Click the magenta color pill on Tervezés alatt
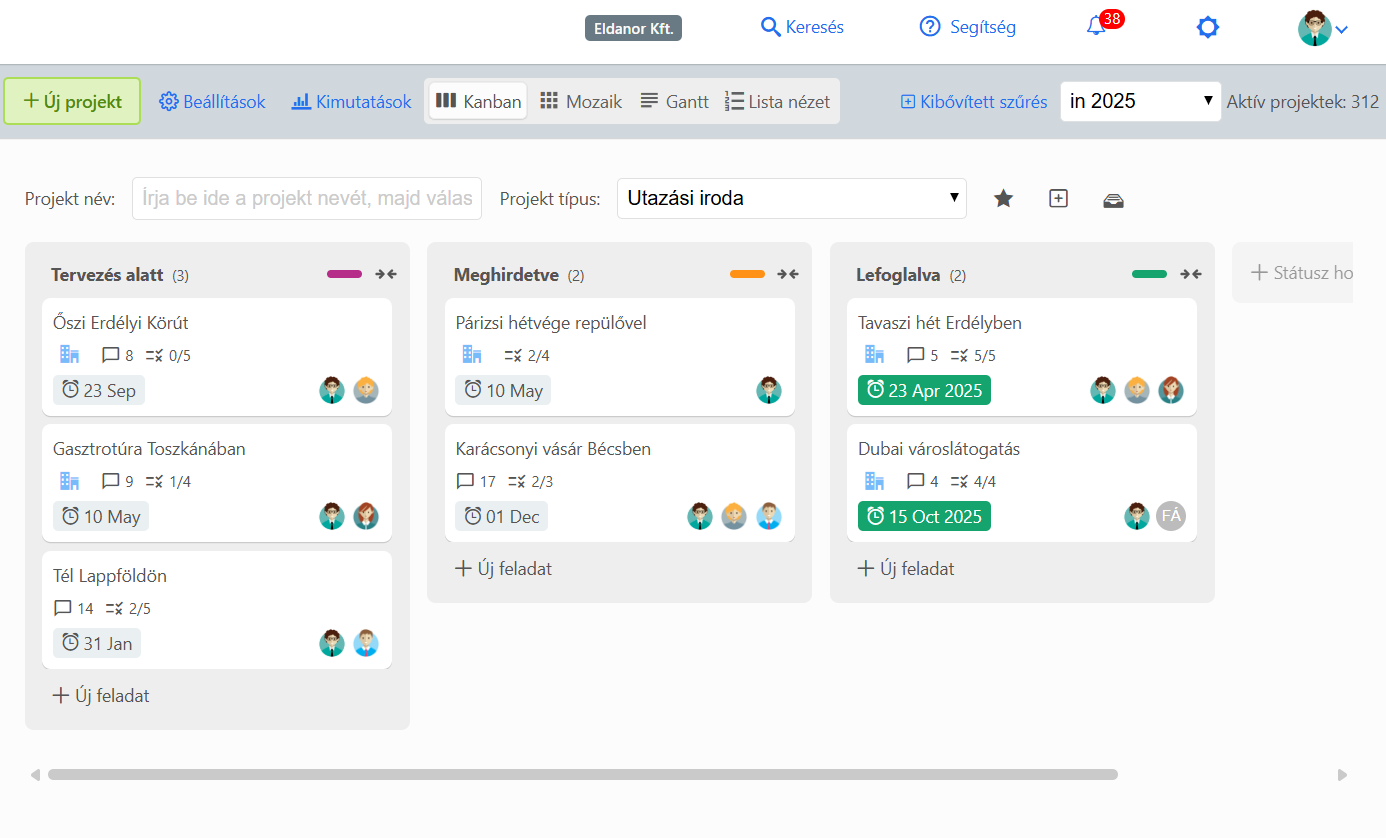Image resolution: width=1386 pixels, height=838 pixels. click(x=344, y=273)
